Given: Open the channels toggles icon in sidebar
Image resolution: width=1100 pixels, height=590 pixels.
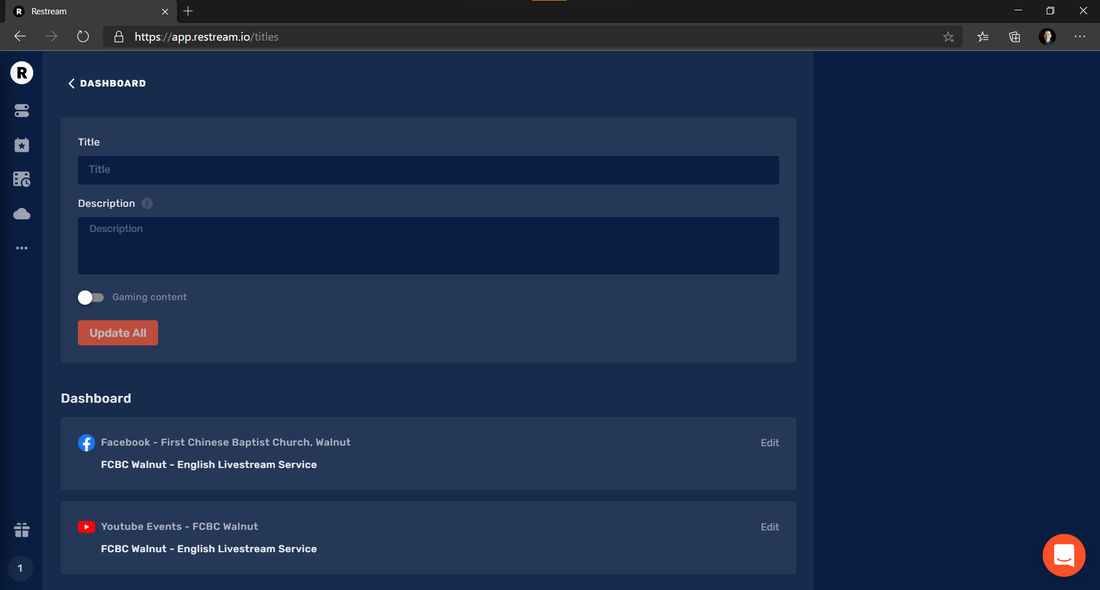Looking at the screenshot, I should tap(21, 111).
